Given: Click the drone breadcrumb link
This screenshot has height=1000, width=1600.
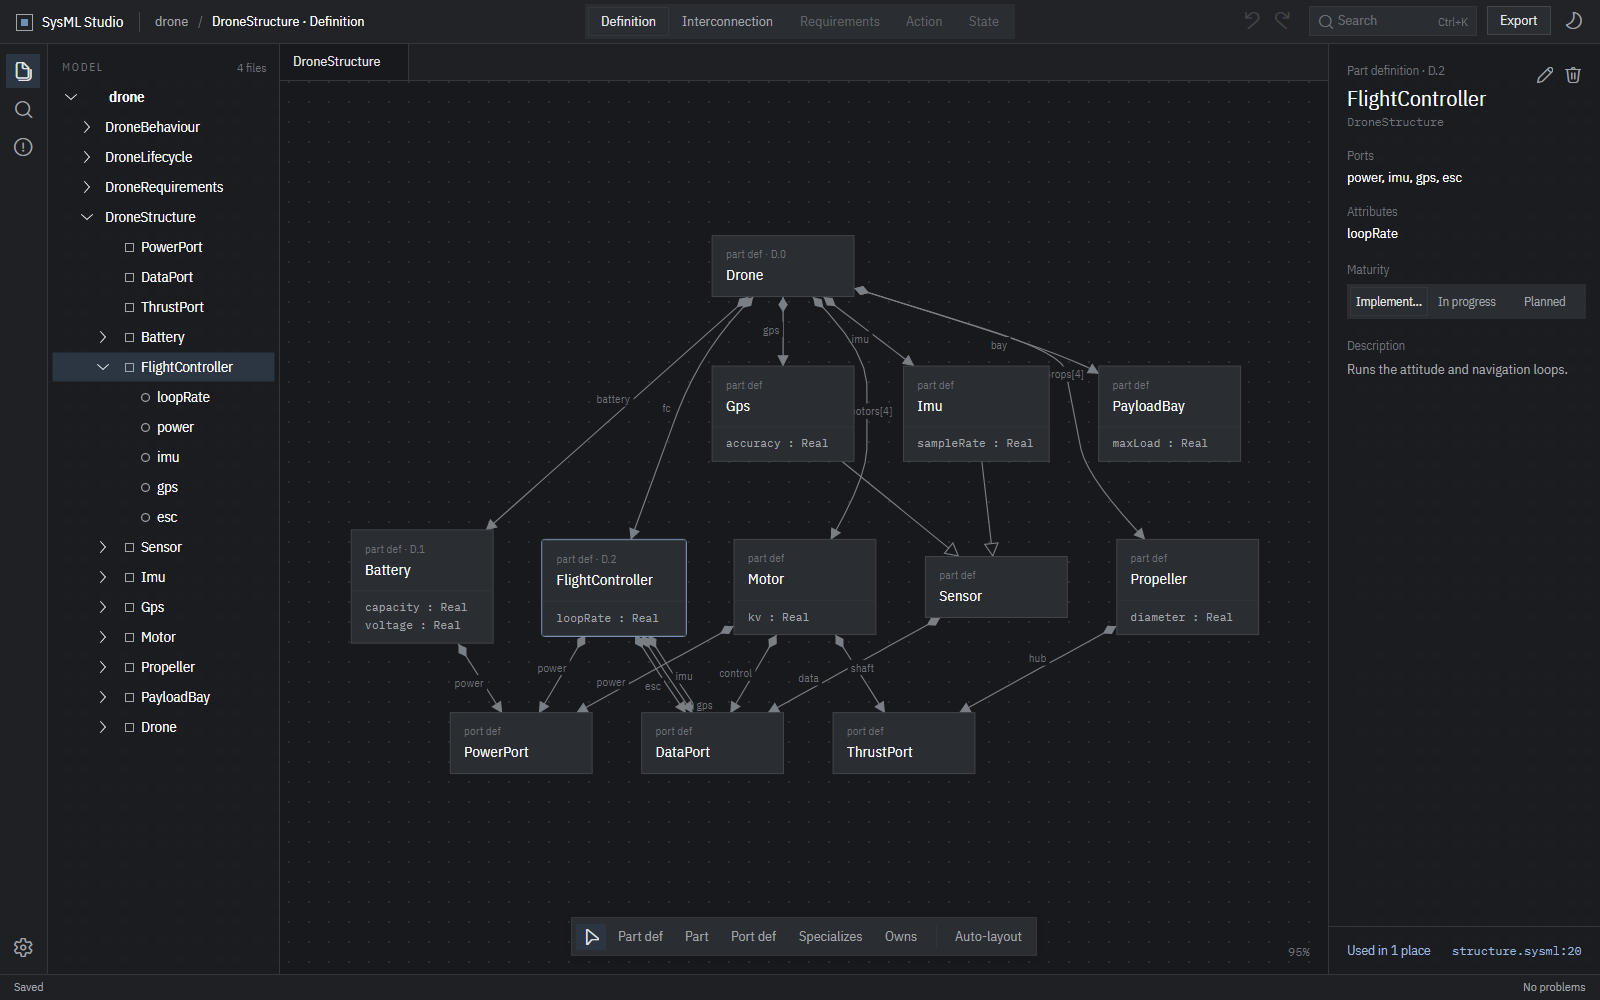Looking at the screenshot, I should (171, 22).
